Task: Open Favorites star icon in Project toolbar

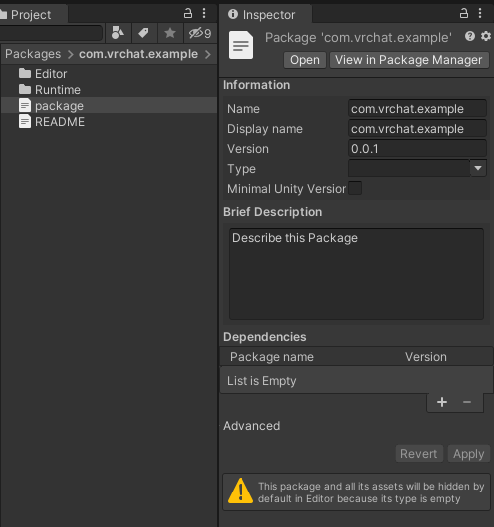Action: click(170, 33)
